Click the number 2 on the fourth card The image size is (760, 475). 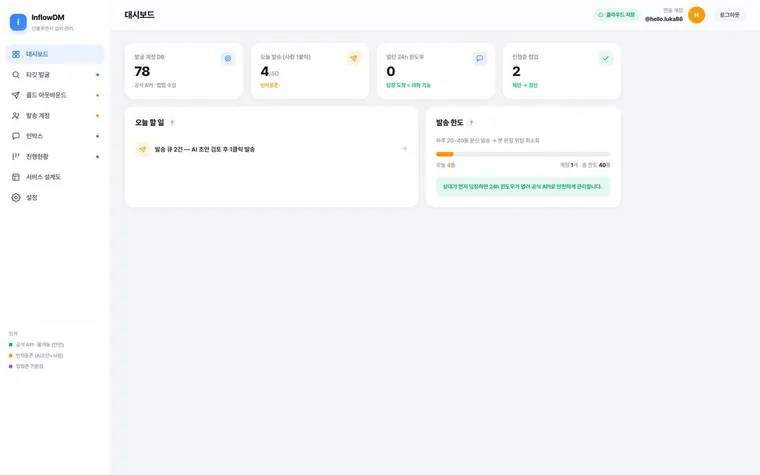(x=516, y=71)
